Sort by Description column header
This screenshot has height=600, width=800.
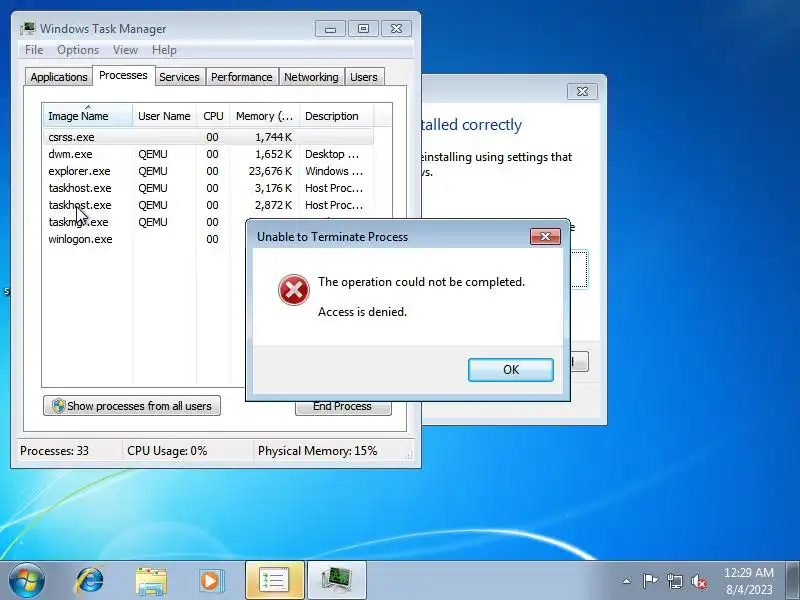(337, 116)
